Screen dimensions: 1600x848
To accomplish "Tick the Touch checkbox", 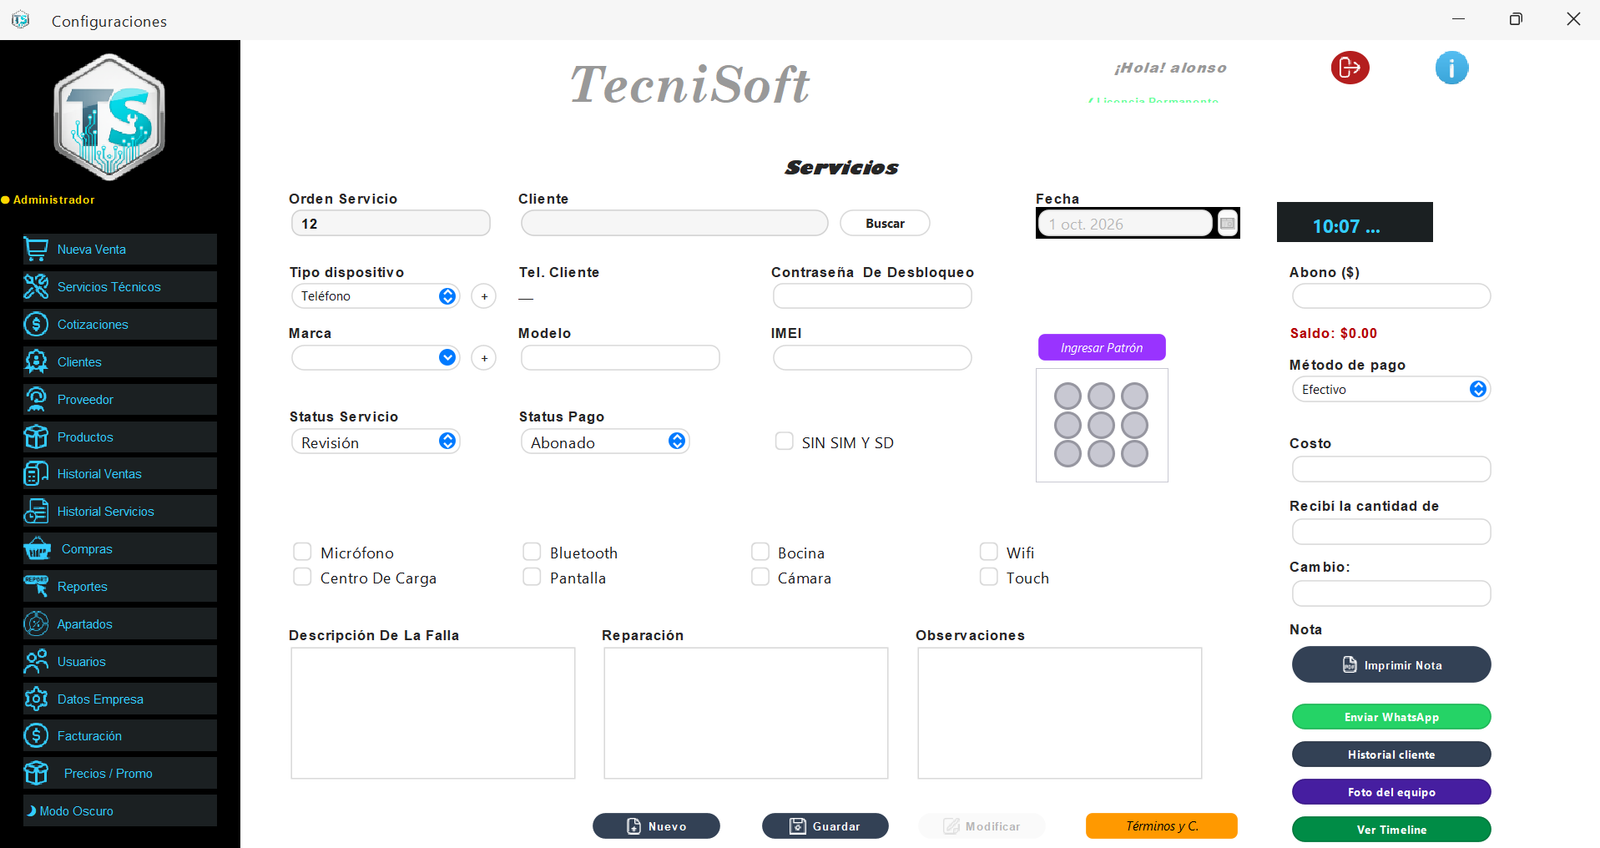I will point(989,577).
